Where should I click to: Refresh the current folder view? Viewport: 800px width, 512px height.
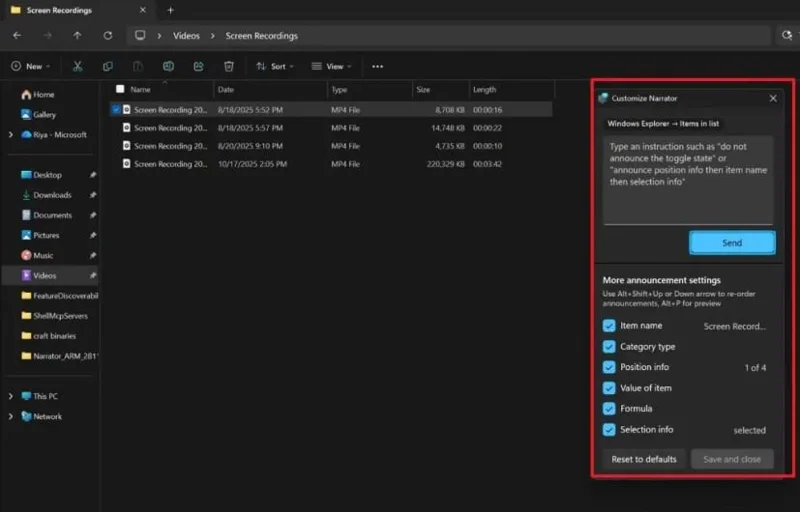click(x=108, y=36)
